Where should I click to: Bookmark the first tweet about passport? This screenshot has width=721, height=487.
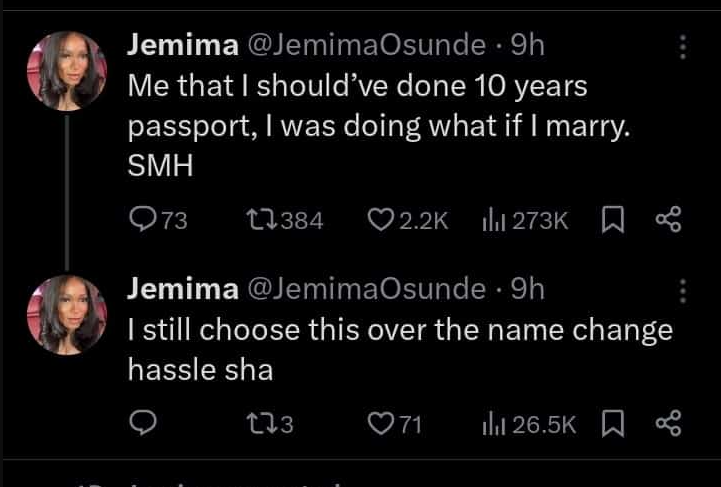pyautogui.click(x=614, y=221)
